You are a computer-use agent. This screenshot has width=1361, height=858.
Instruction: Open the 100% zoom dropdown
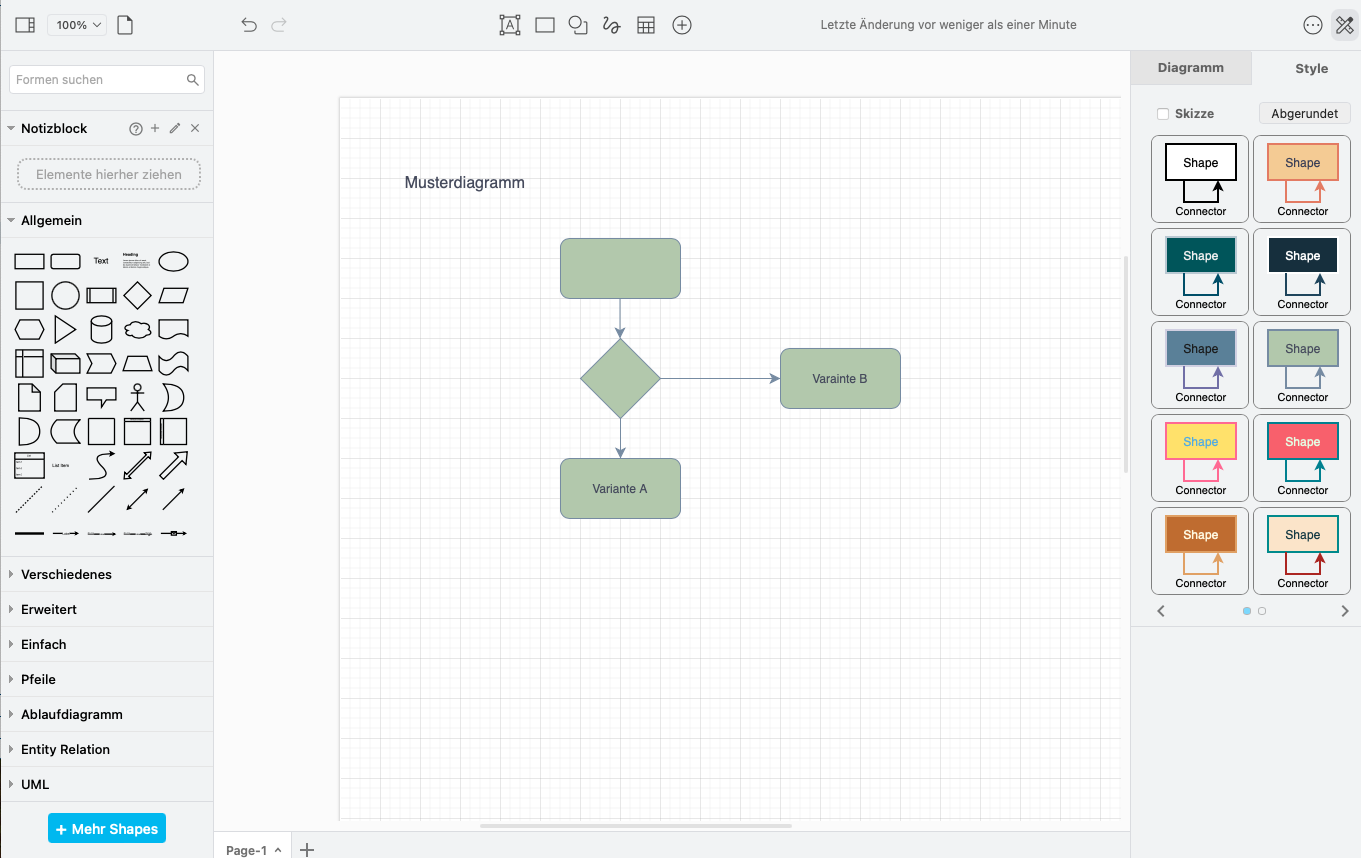coord(77,25)
